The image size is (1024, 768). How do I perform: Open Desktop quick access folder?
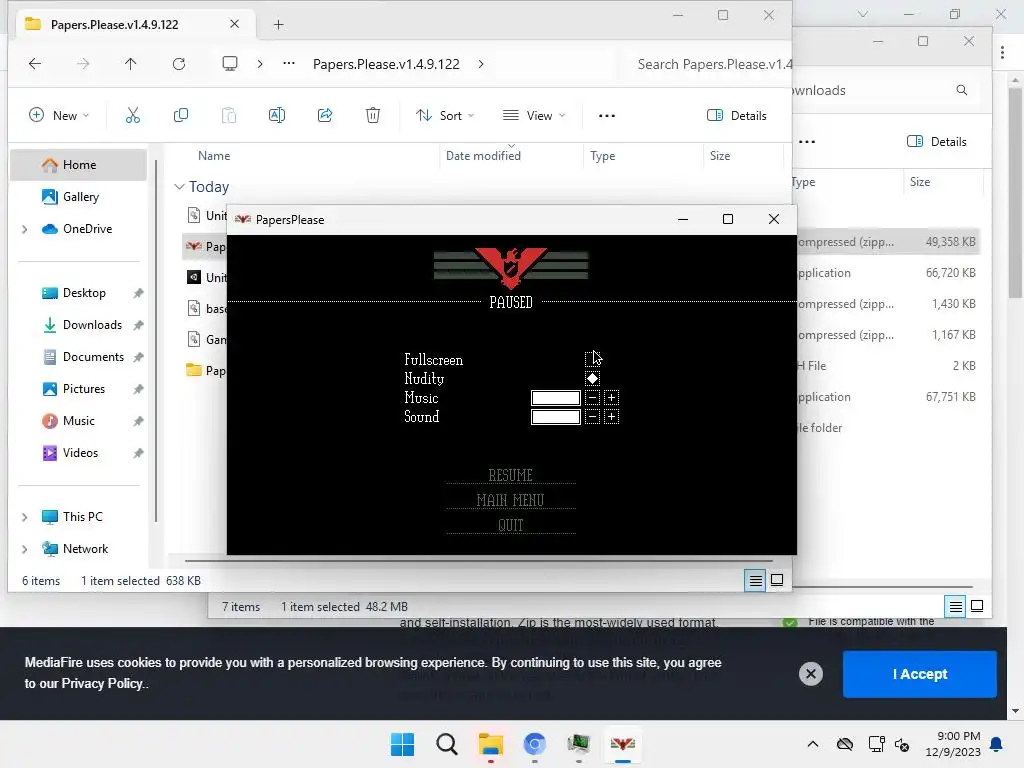click(x=84, y=293)
